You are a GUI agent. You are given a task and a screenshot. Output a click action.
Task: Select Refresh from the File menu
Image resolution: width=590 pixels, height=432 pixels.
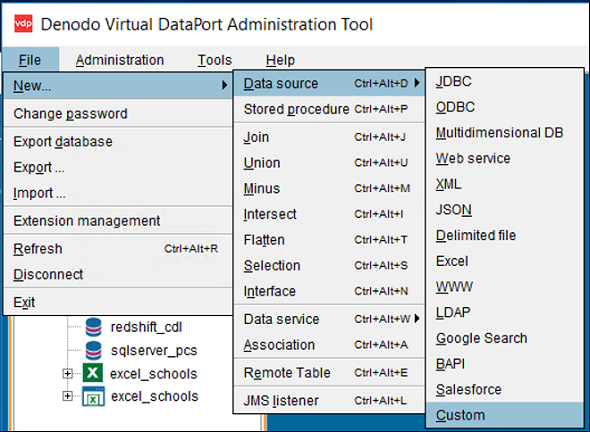click(x=118, y=248)
